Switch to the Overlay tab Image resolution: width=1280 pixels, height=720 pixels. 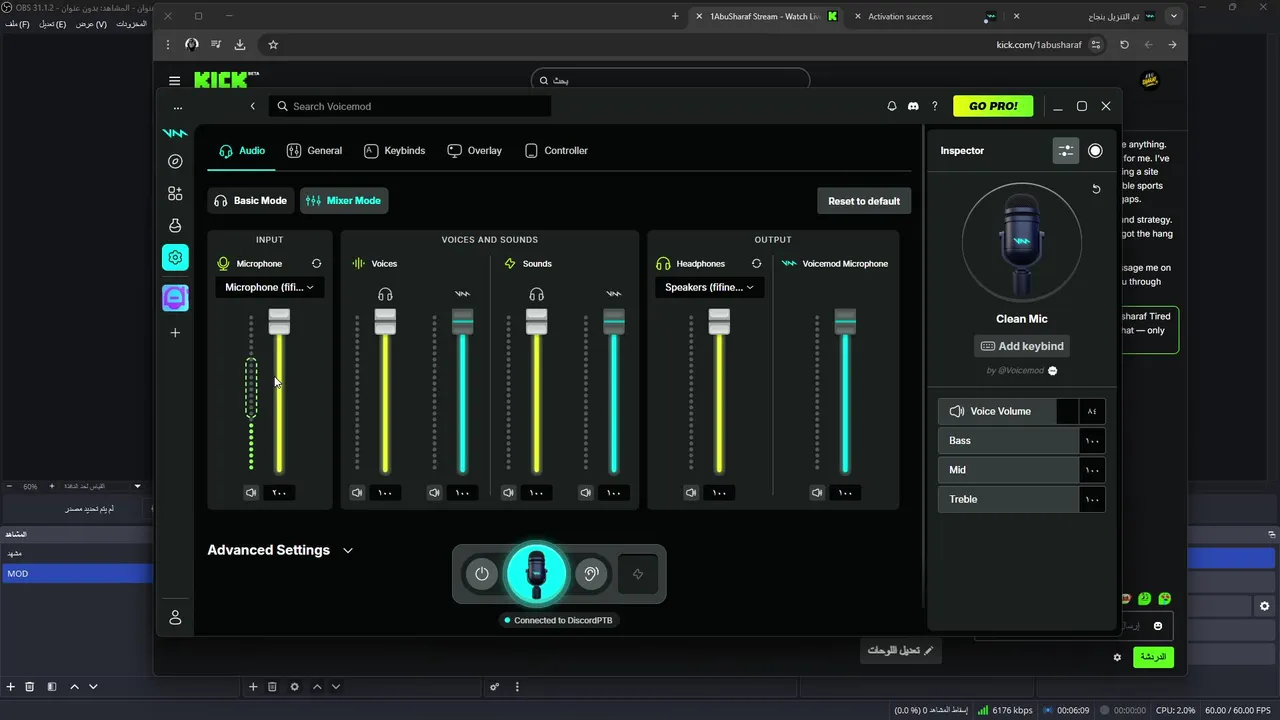(x=474, y=151)
